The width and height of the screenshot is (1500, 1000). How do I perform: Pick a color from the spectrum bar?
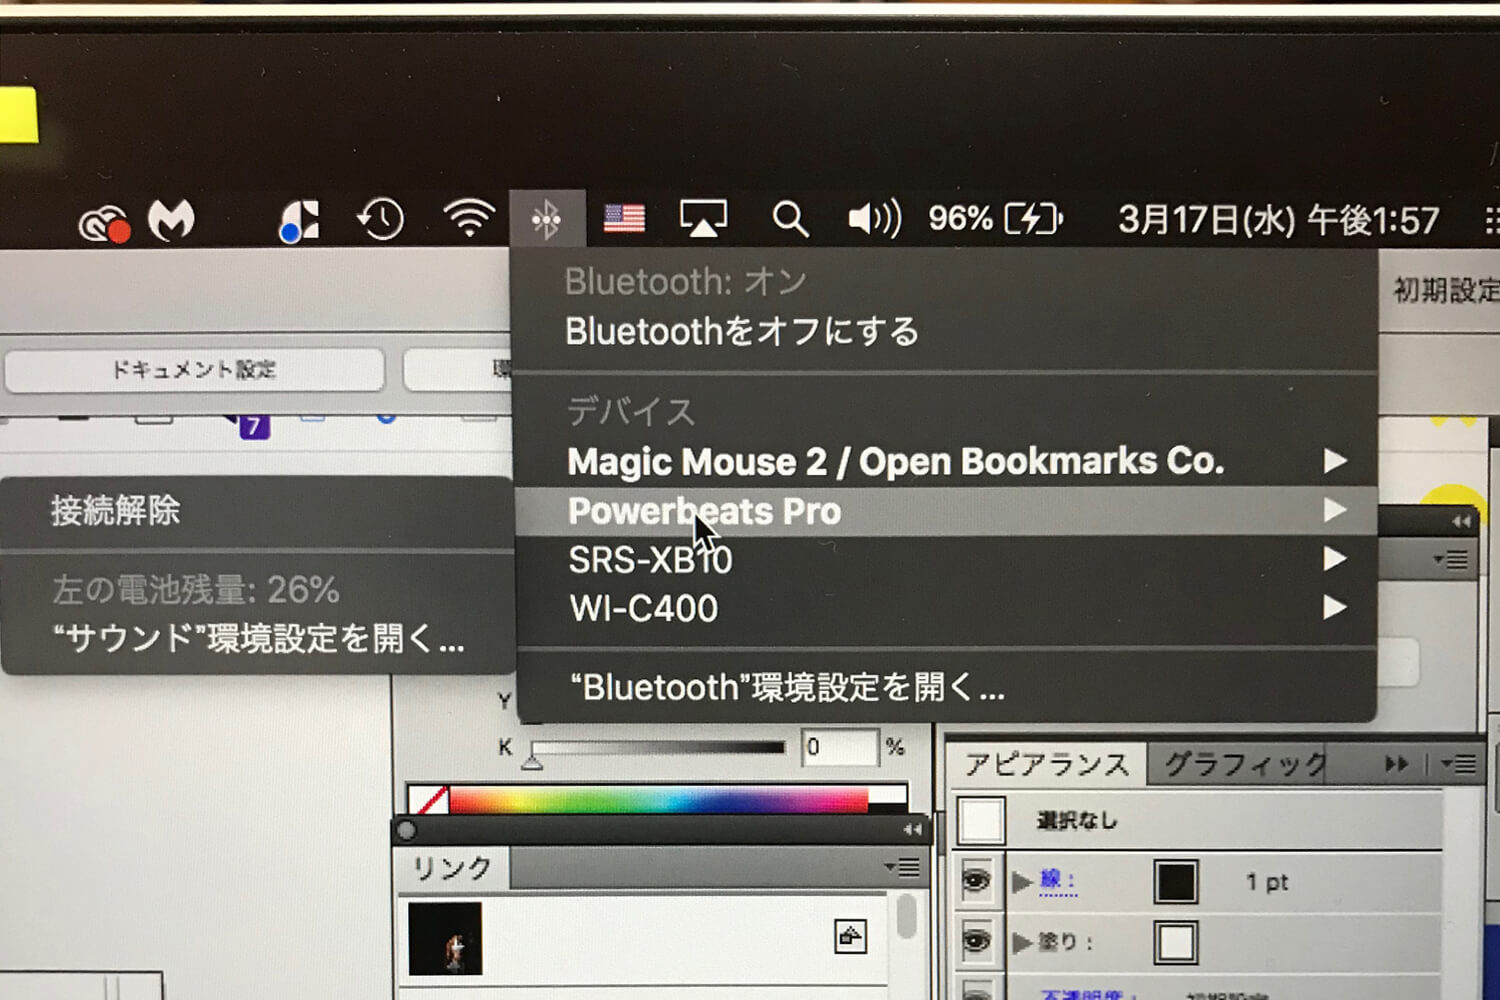658,799
